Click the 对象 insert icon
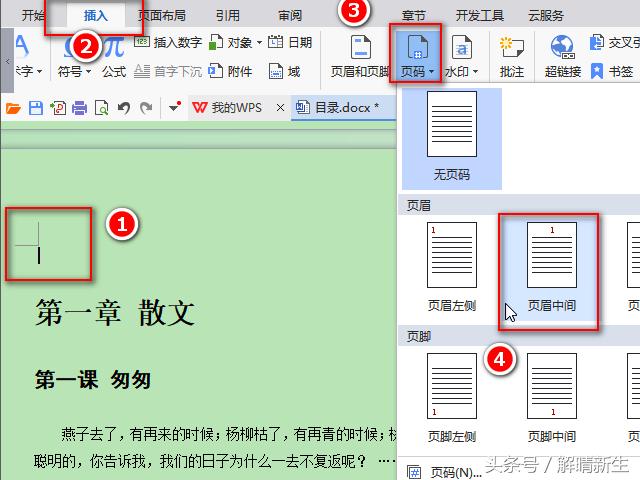640x480 pixels. pyautogui.click(x=216, y=42)
